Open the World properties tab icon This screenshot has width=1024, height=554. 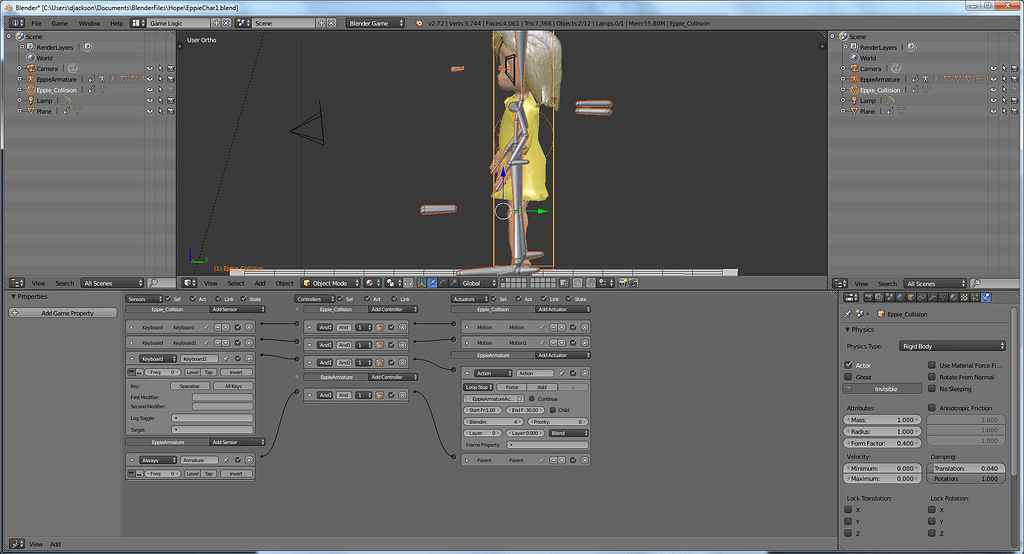coord(901,297)
